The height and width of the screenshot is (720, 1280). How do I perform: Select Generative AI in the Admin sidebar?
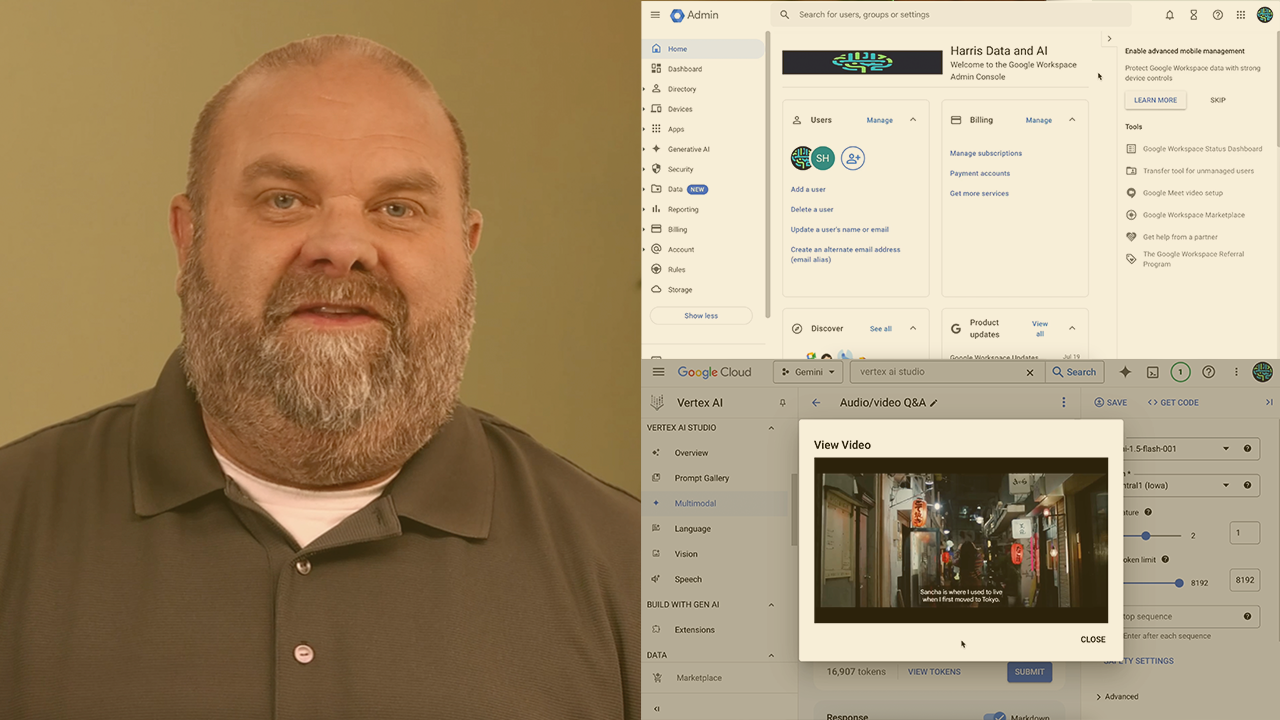[x=688, y=149]
